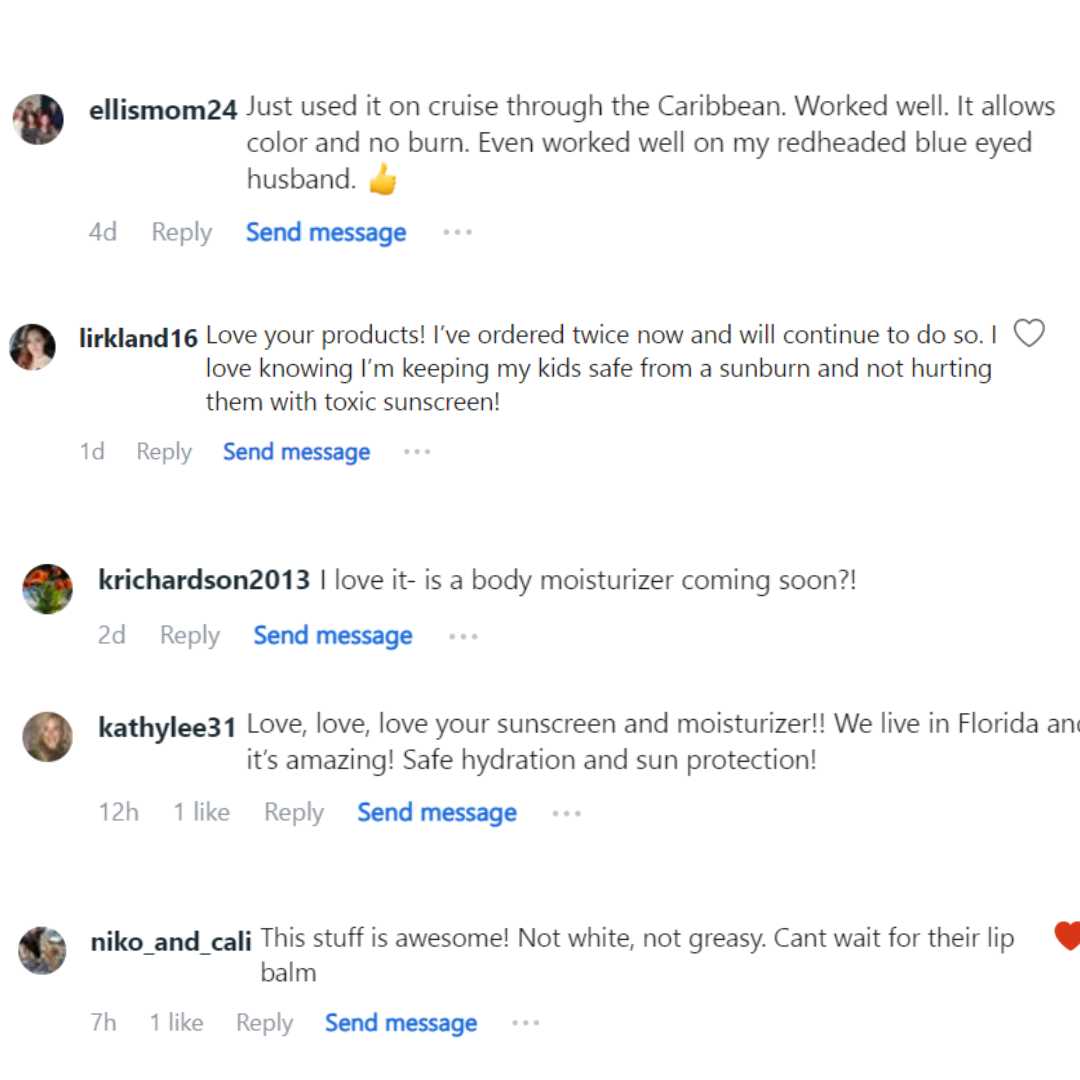Like lirkland16's comment with heart icon
The width and height of the screenshot is (1080, 1080).
pos(1029,333)
